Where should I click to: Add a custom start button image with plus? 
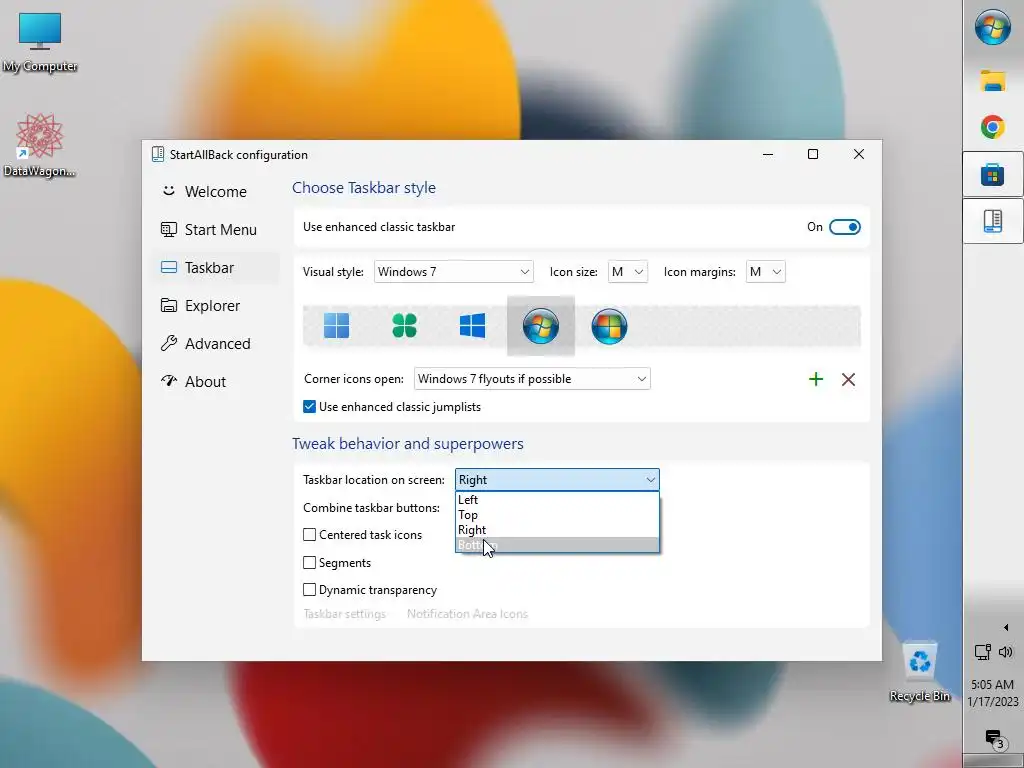click(816, 379)
